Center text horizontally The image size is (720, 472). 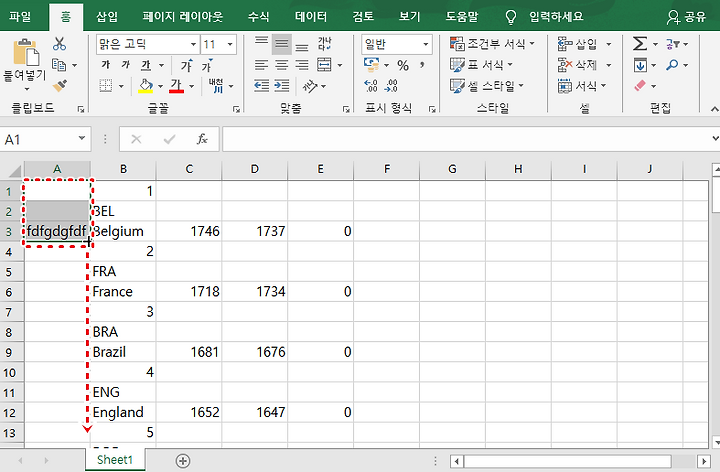coord(281,65)
